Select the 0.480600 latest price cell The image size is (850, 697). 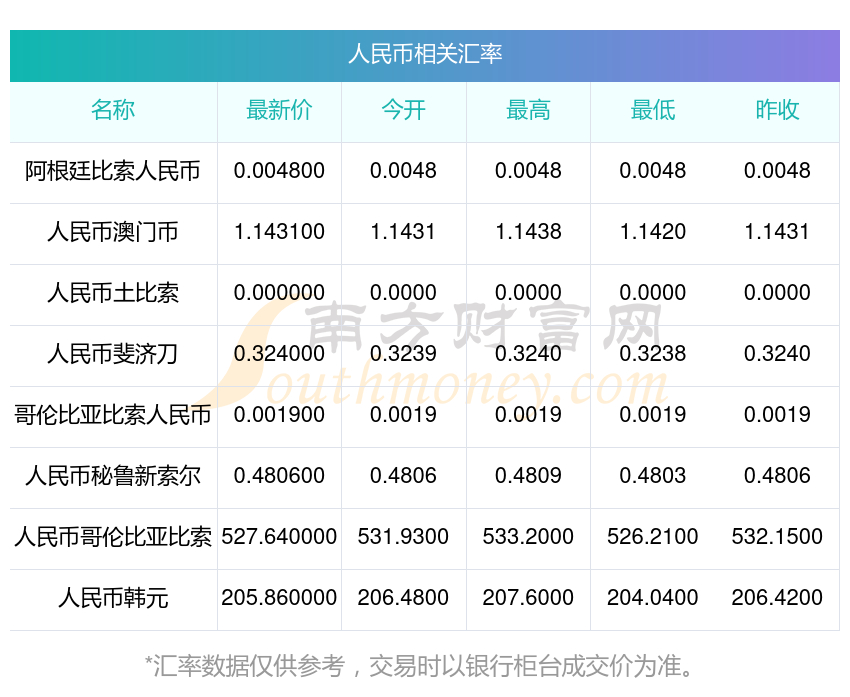coord(279,476)
